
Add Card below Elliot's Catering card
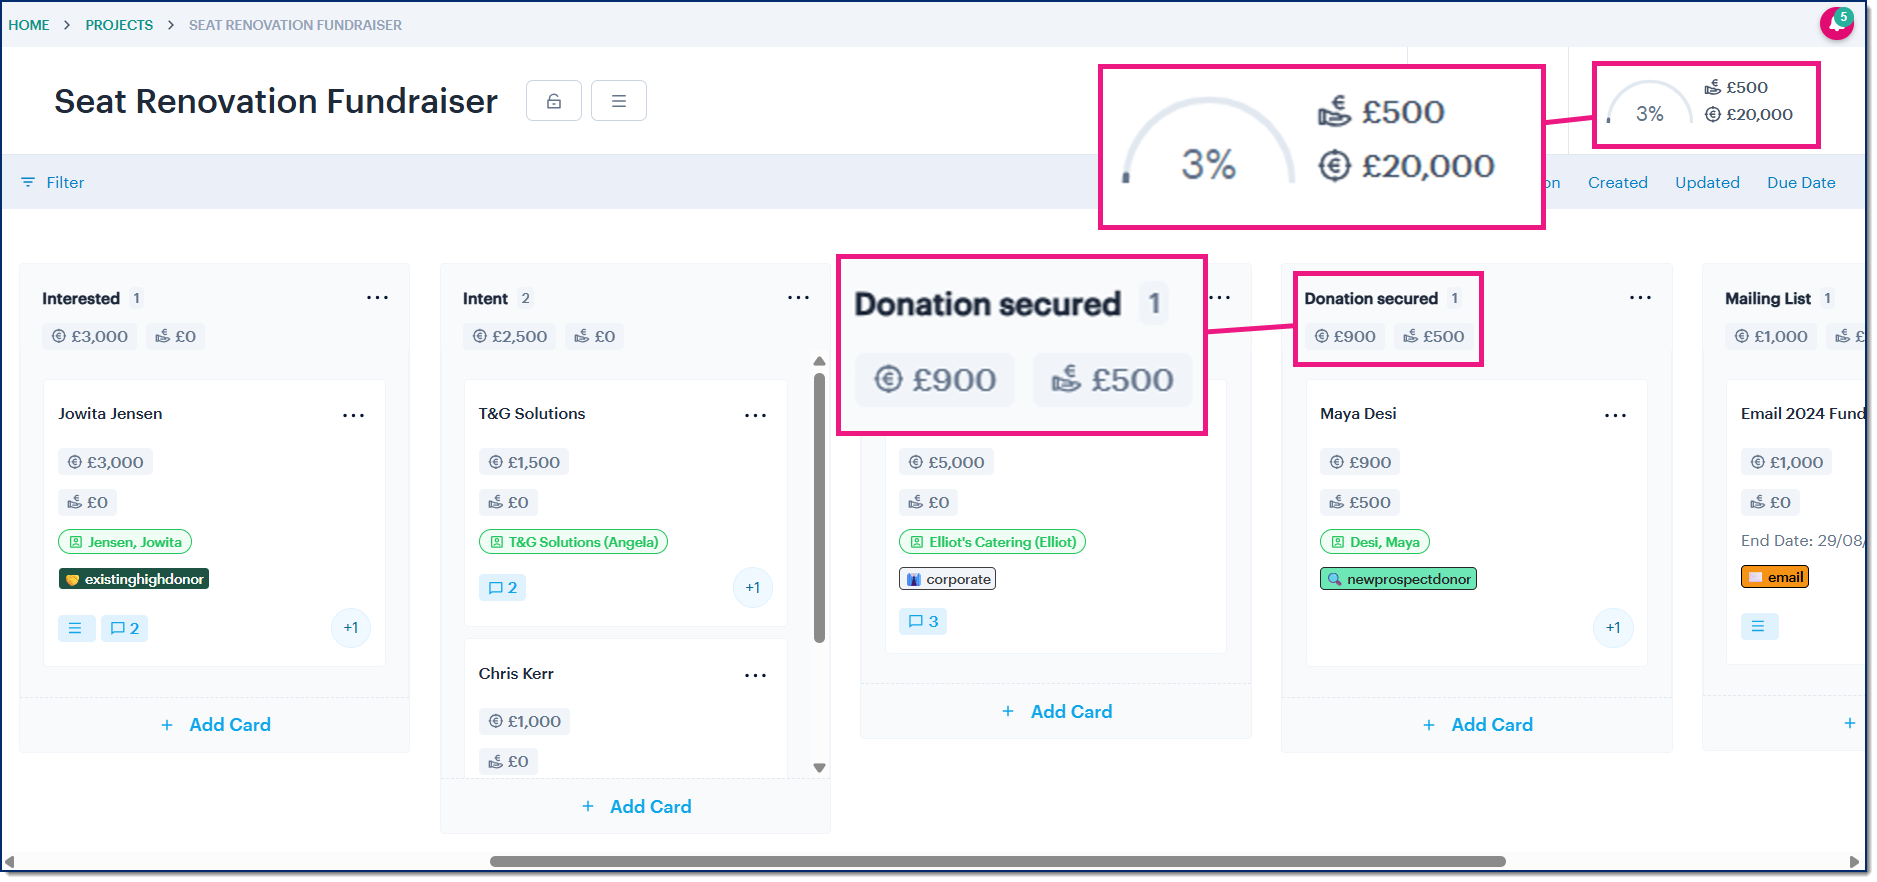point(1056,712)
